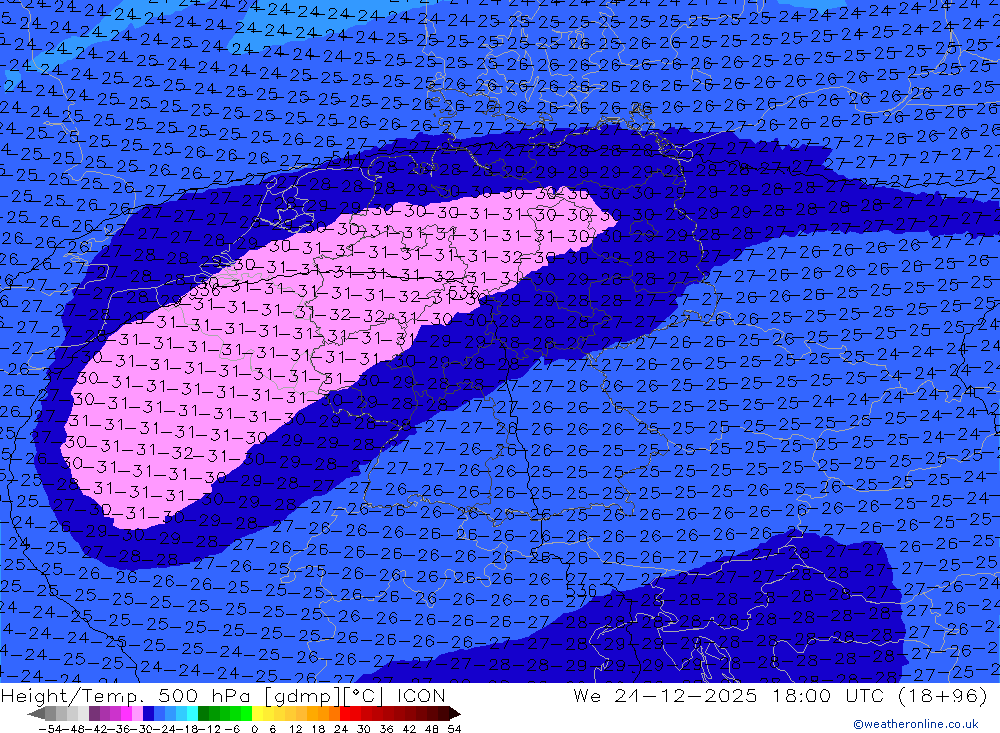The width and height of the screenshot is (1000, 733).
Task: Pick the light pink swatch in the color scale
Action: pyautogui.click(x=137, y=714)
